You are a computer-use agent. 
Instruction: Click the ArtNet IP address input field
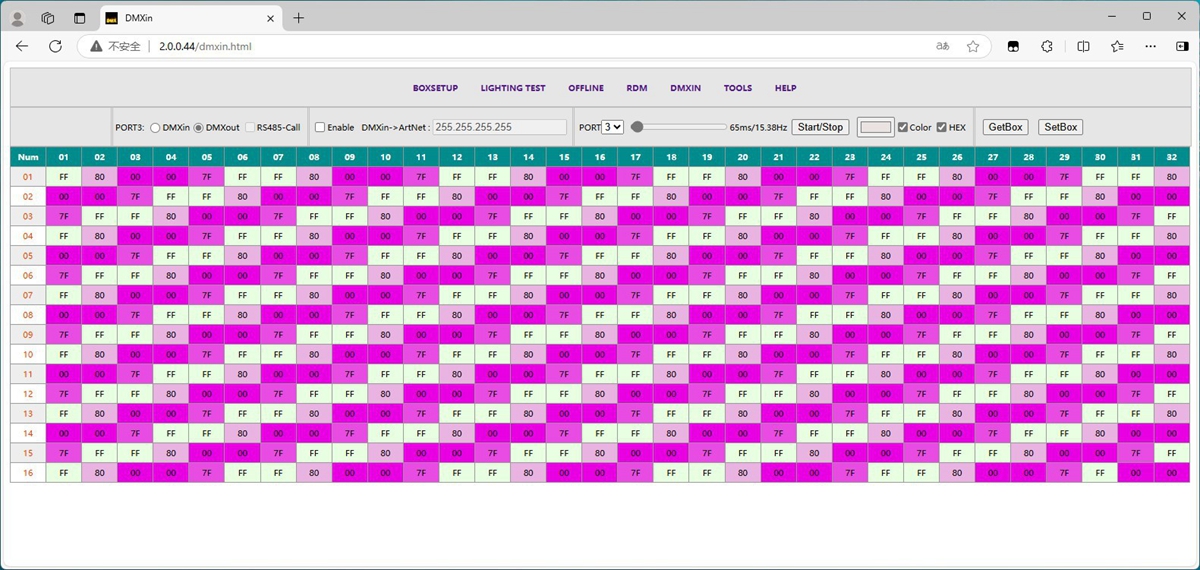(x=500, y=127)
